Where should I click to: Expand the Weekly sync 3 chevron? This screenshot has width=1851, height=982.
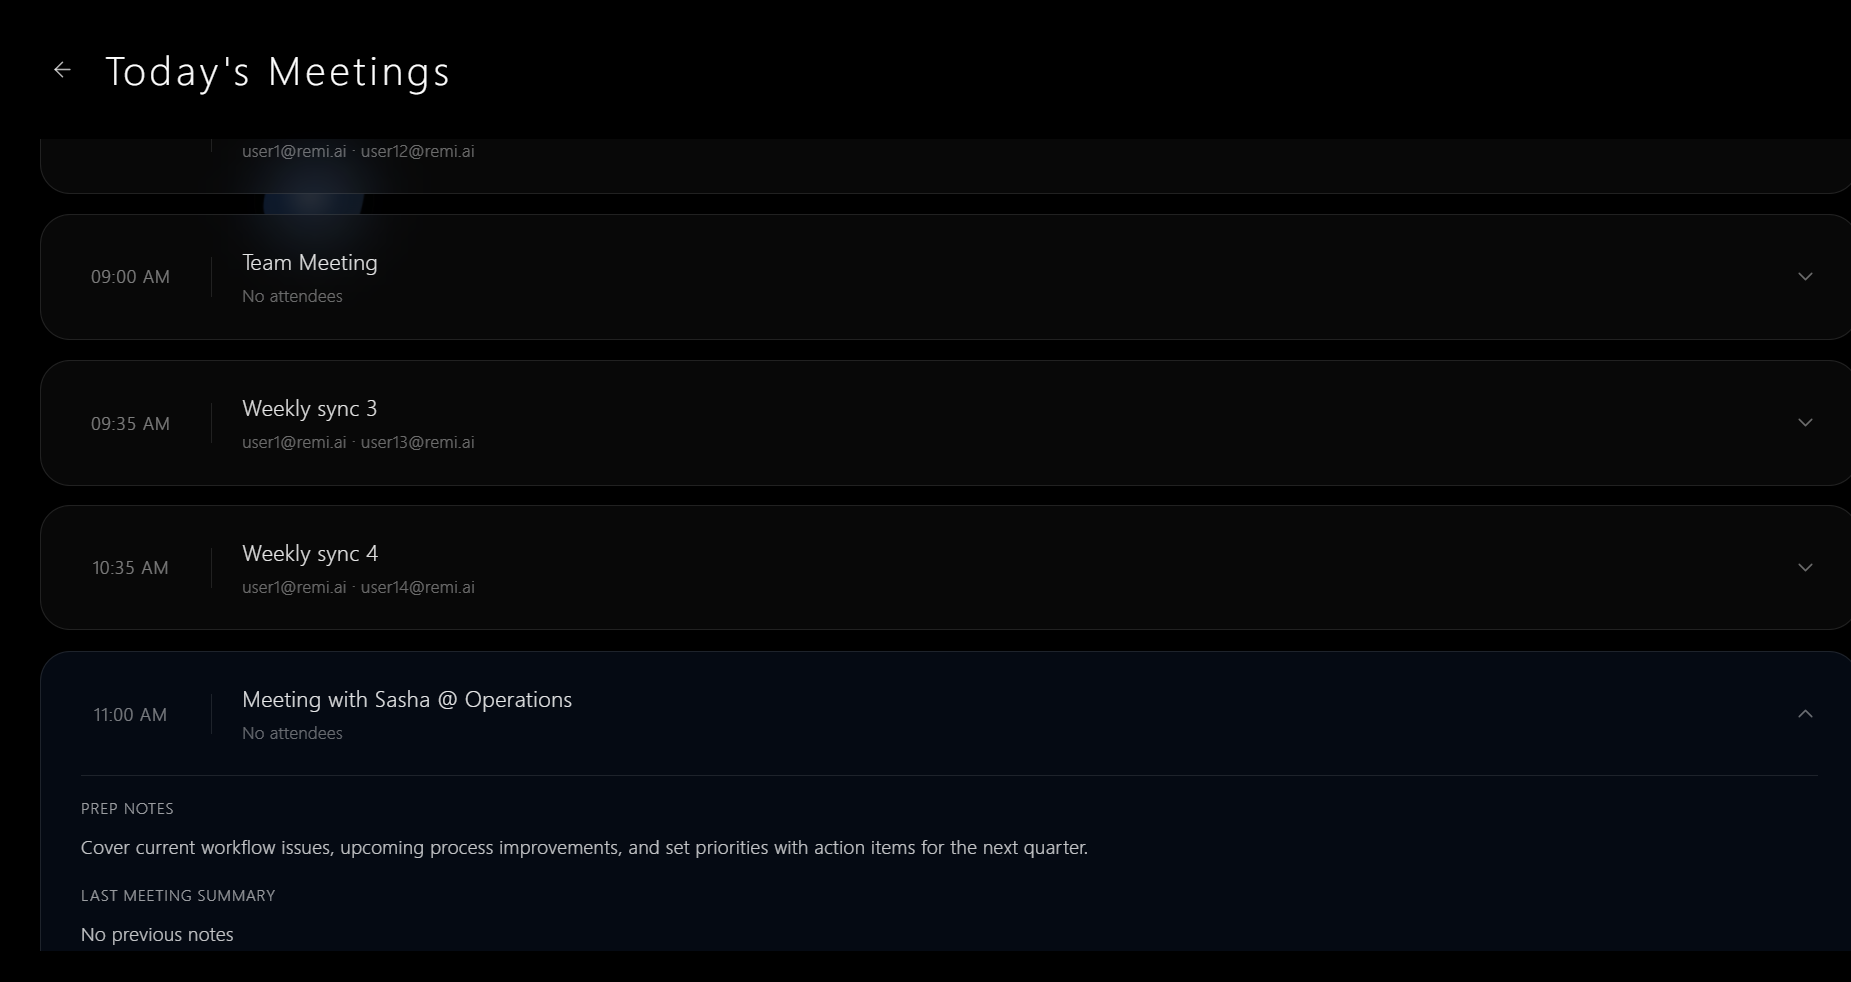1805,423
